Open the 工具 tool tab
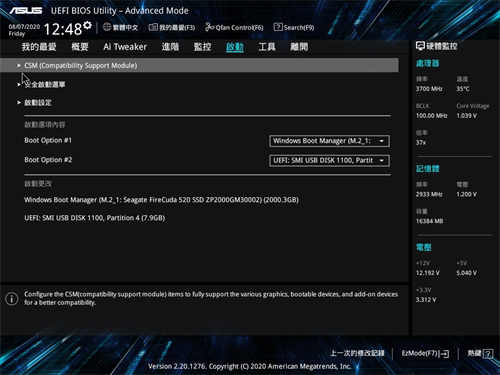 tap(267, 47)
